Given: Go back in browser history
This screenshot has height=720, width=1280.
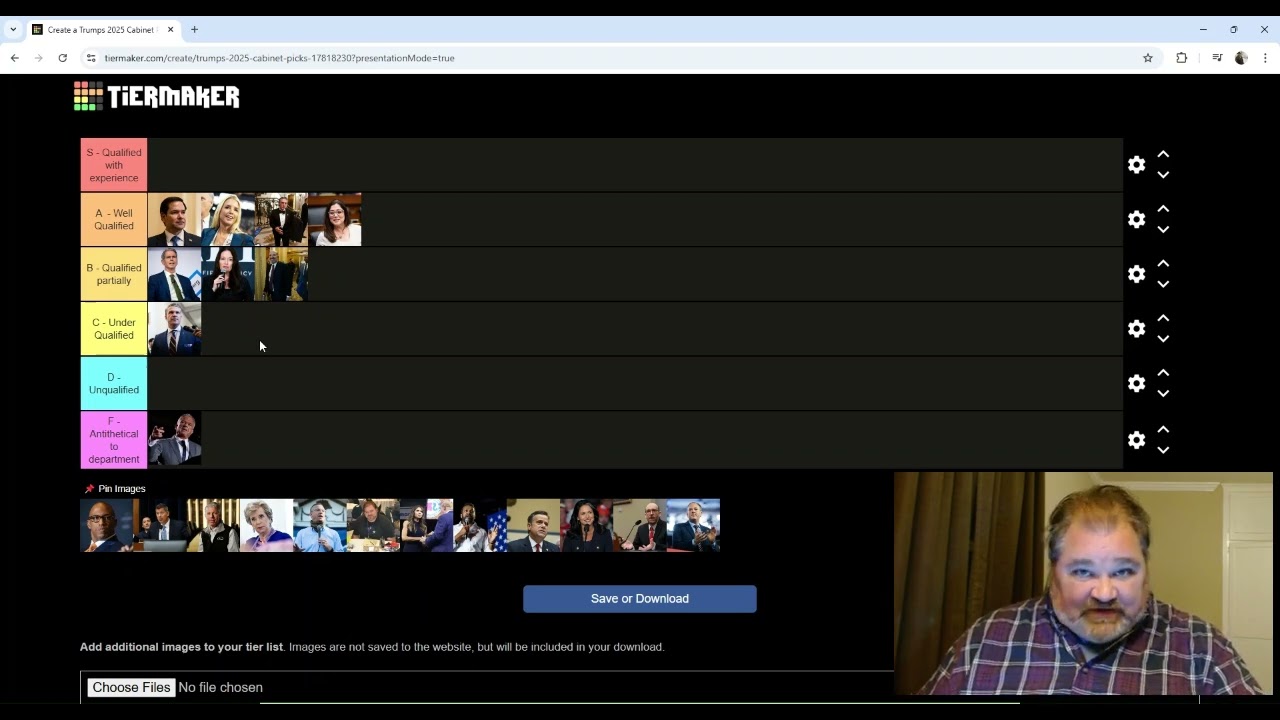Looking at the screenshot, I should [x=15, y=58].
